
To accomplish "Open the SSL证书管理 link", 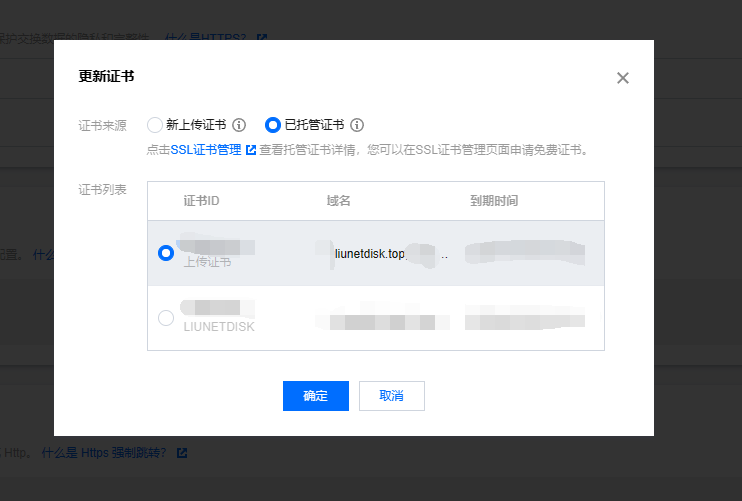I will point(206,150).
